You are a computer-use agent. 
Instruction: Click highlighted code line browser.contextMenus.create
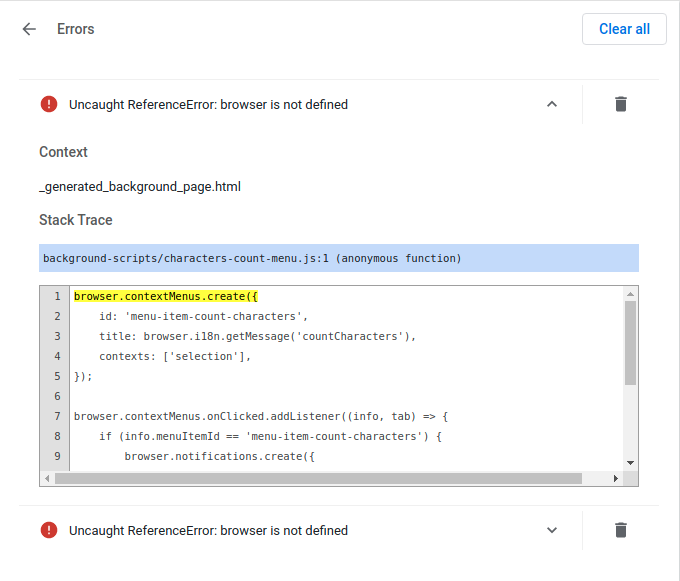click(x=166, y=296)
